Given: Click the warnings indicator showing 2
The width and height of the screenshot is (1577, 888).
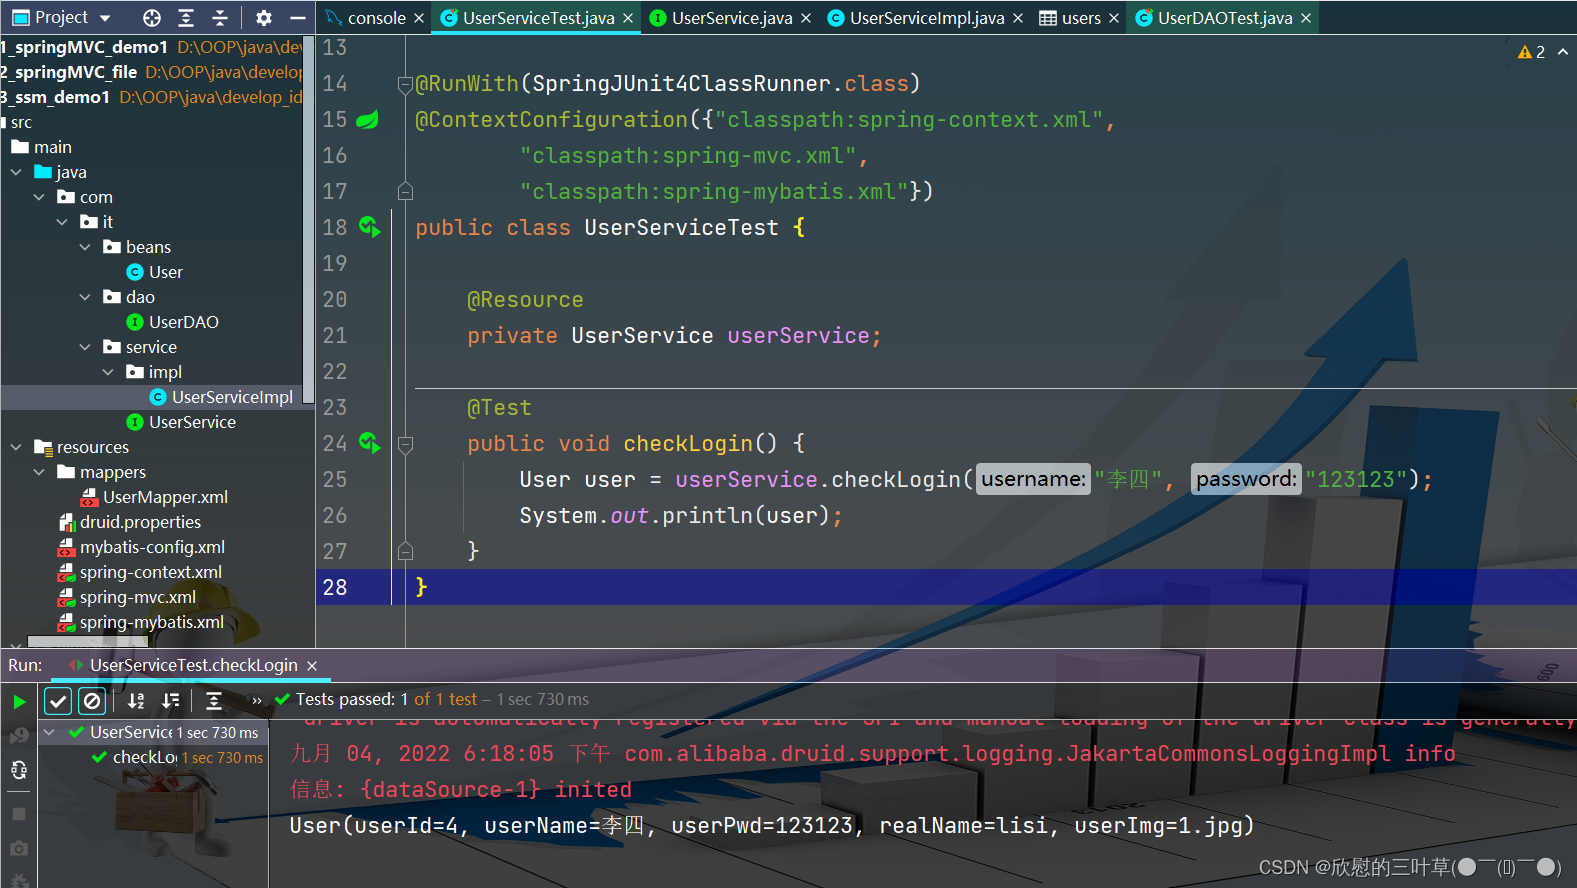Looking at the screenshot, I should [x=1531, y=52].
